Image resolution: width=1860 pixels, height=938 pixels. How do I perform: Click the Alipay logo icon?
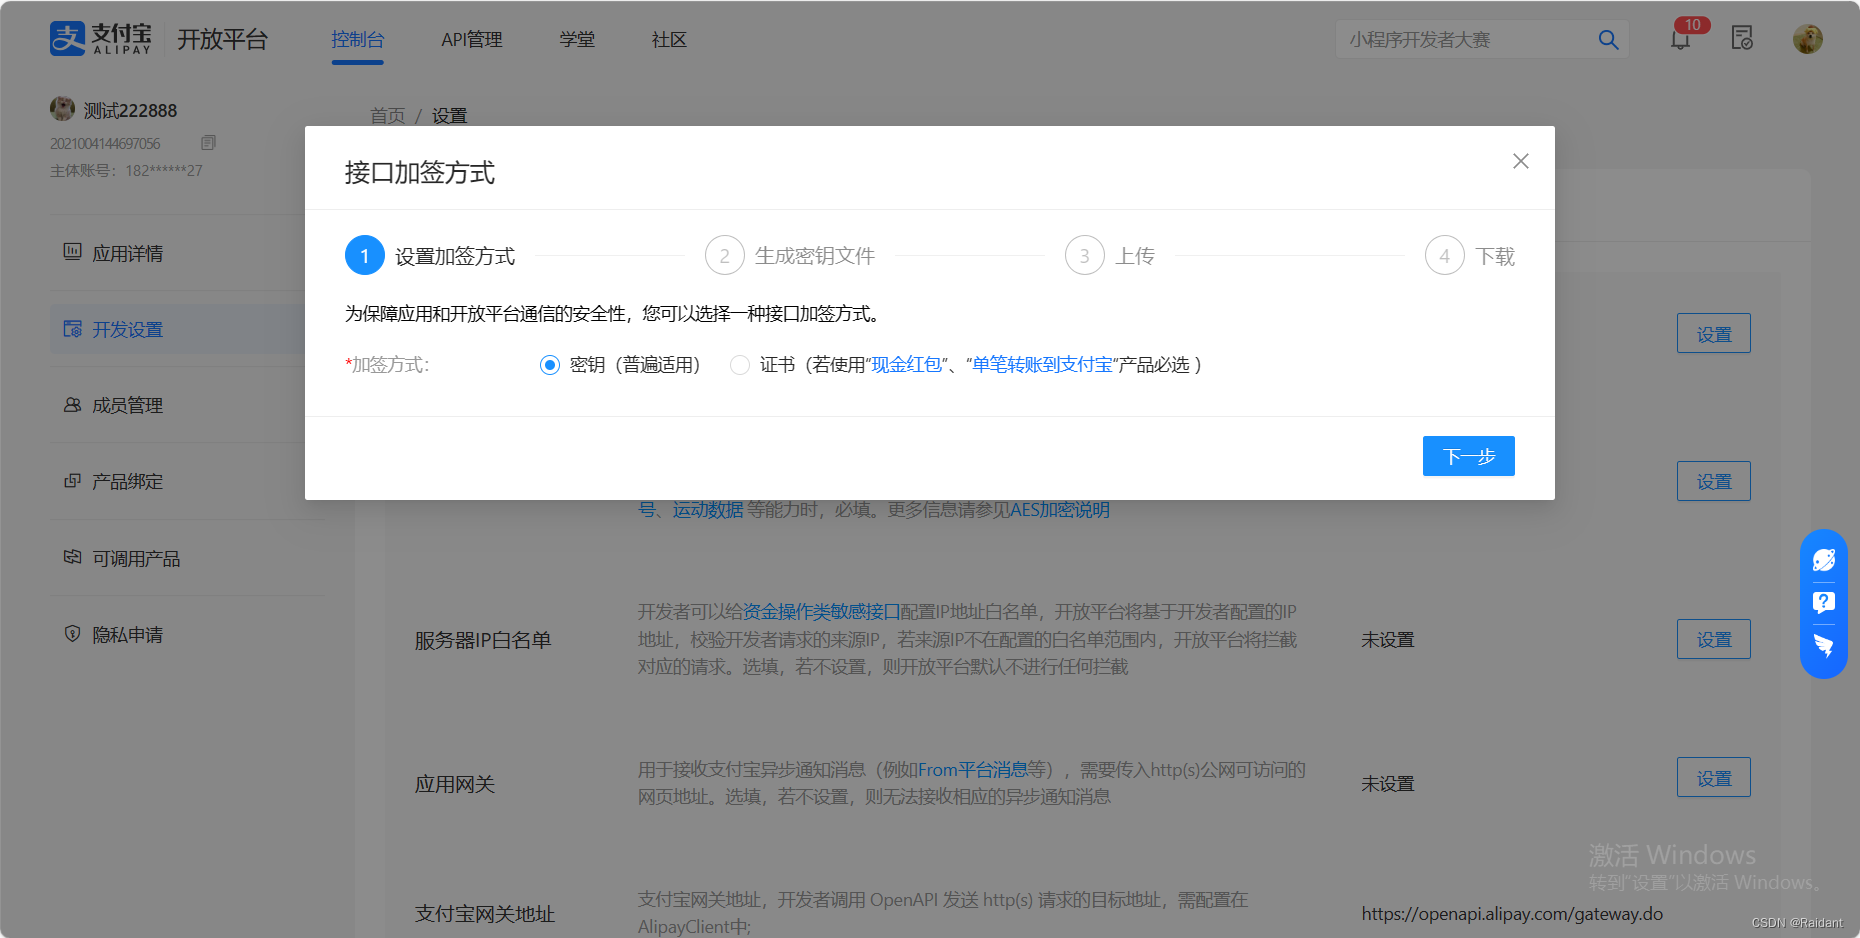[x=68, y=39]
